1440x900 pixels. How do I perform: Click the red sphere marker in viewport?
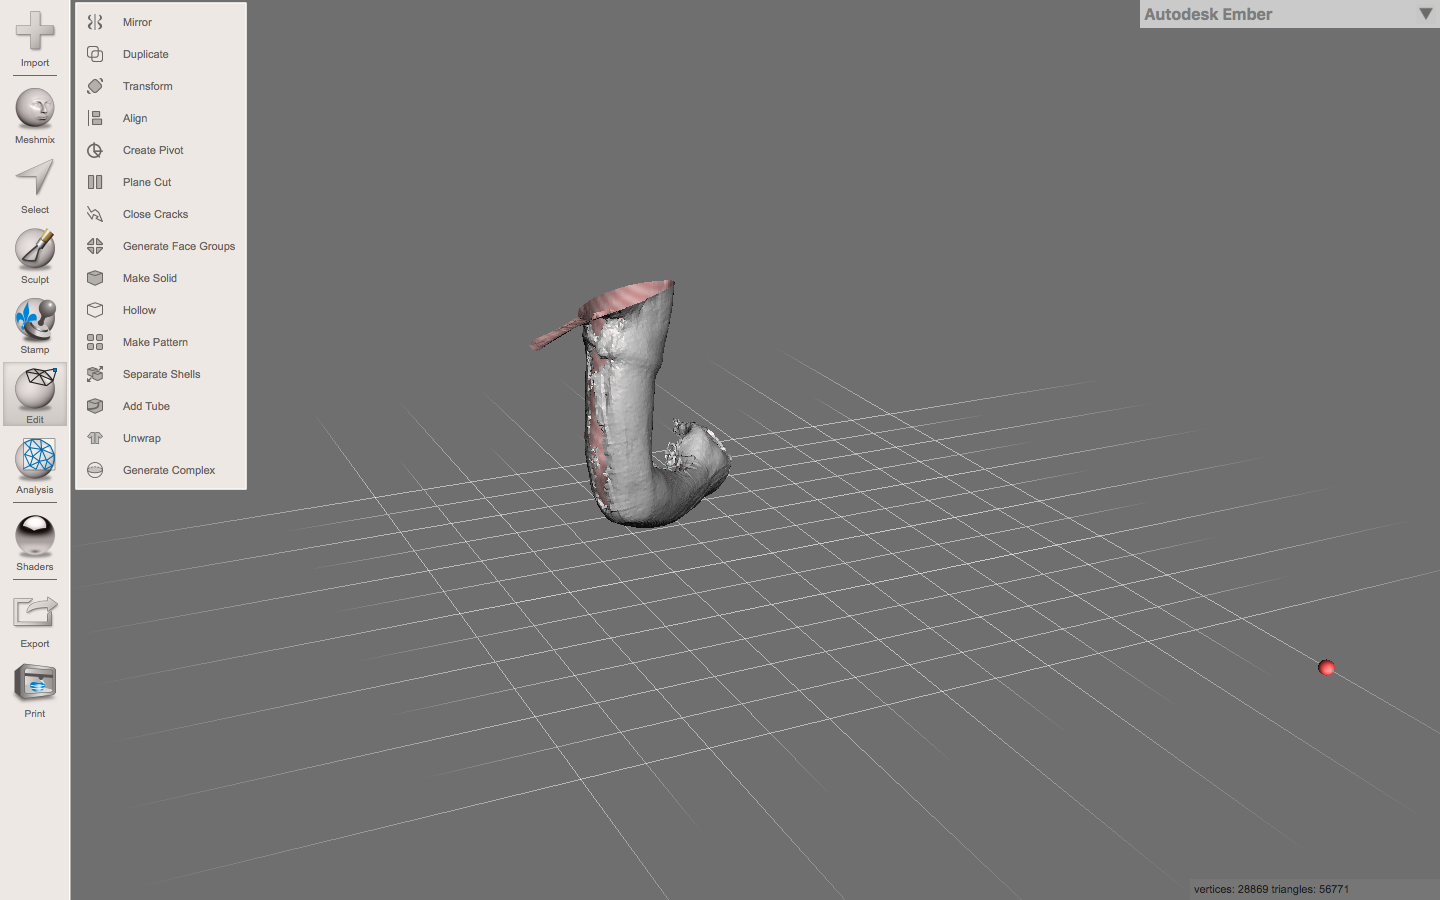(1326, 668)
